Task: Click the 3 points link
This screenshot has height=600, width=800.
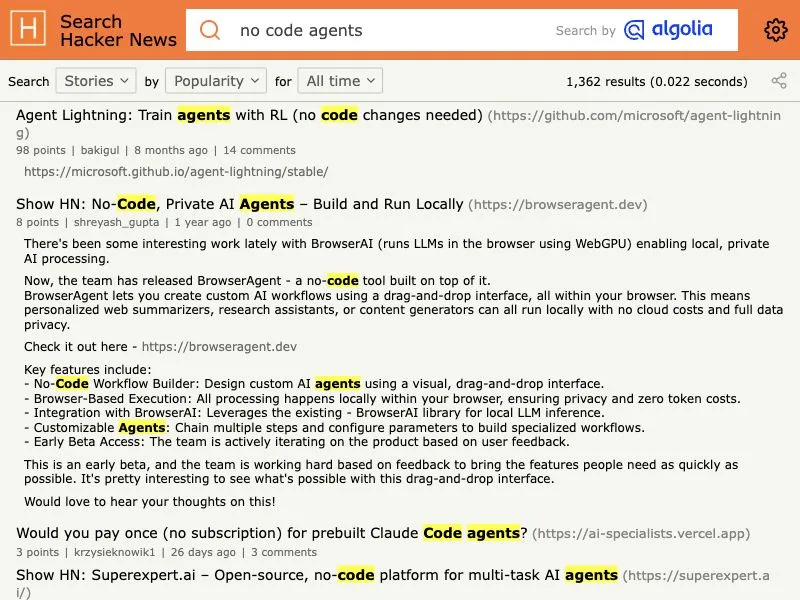Action: (x=37, y=552)
